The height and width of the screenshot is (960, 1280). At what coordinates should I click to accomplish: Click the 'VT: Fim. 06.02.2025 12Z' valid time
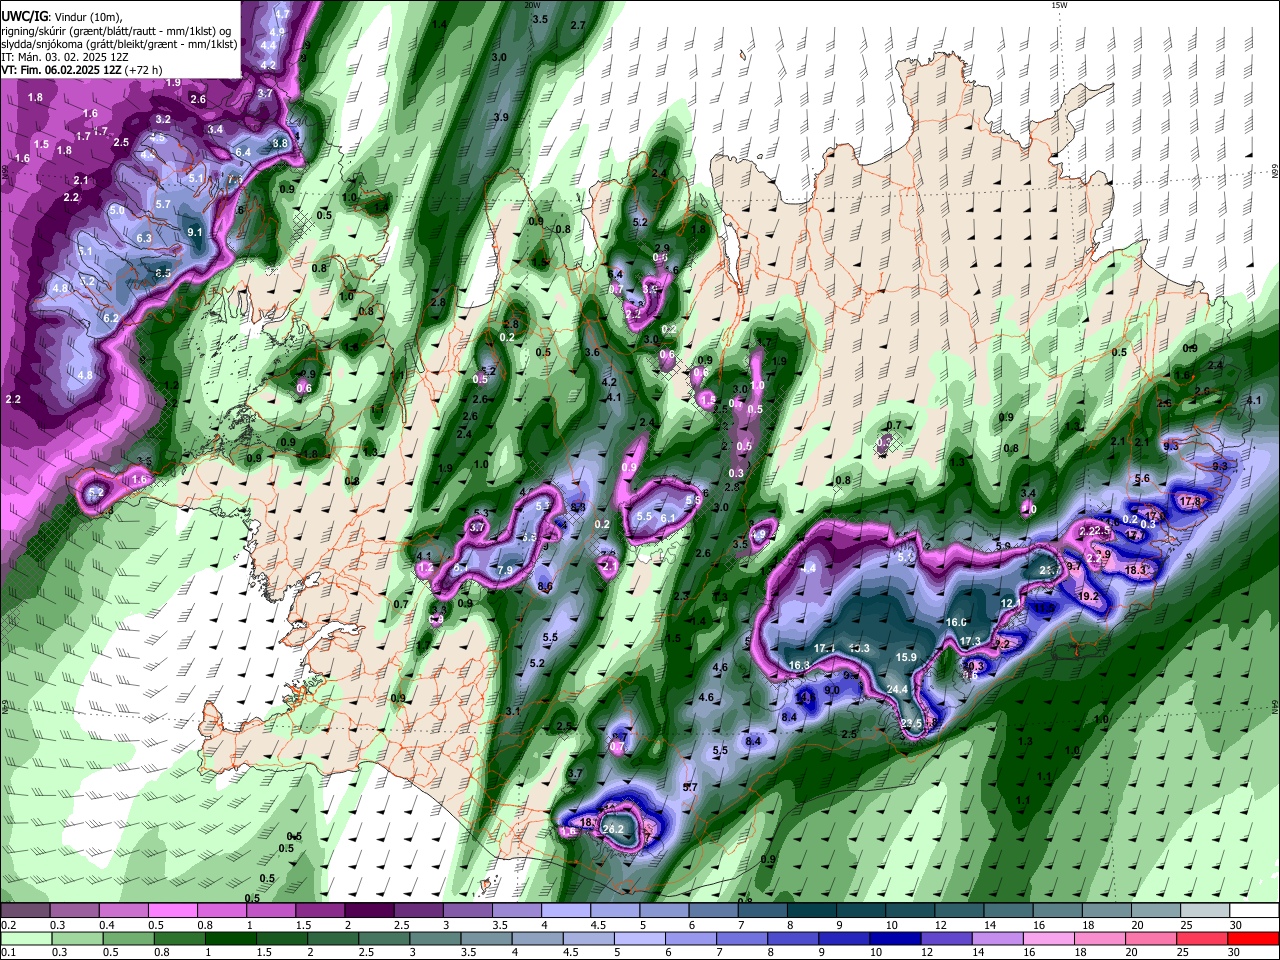[61, 70]
